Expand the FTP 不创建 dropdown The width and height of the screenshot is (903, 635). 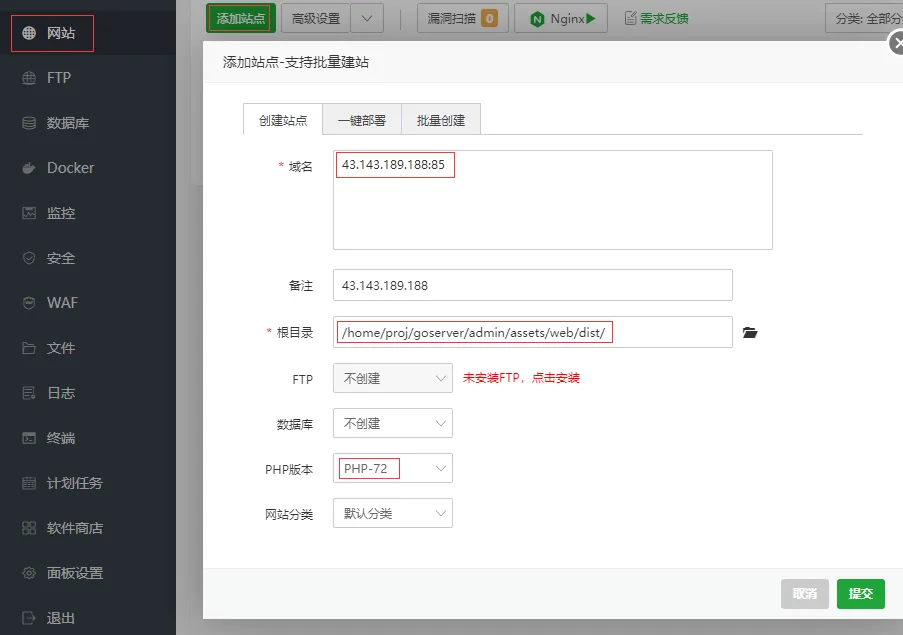[x=392, y=378]
